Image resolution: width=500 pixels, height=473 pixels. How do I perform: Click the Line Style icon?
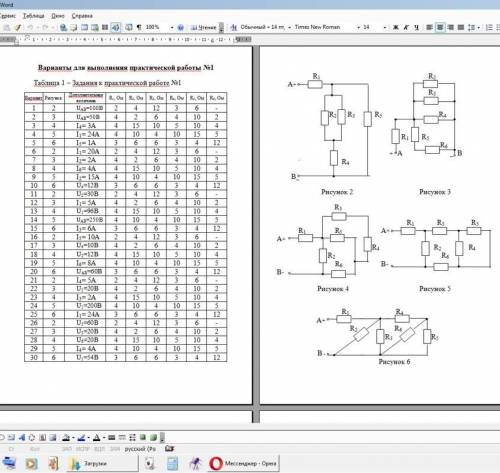coord(112,437)
